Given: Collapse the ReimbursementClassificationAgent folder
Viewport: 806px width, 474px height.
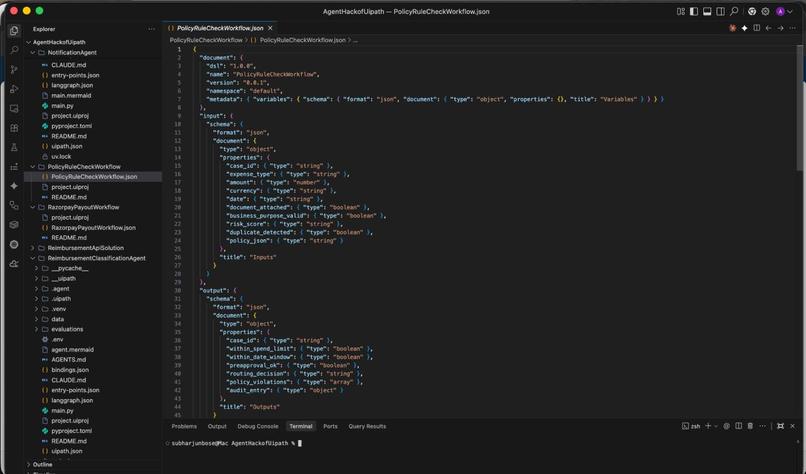Looking at the screenshot, I should point(33,258).
